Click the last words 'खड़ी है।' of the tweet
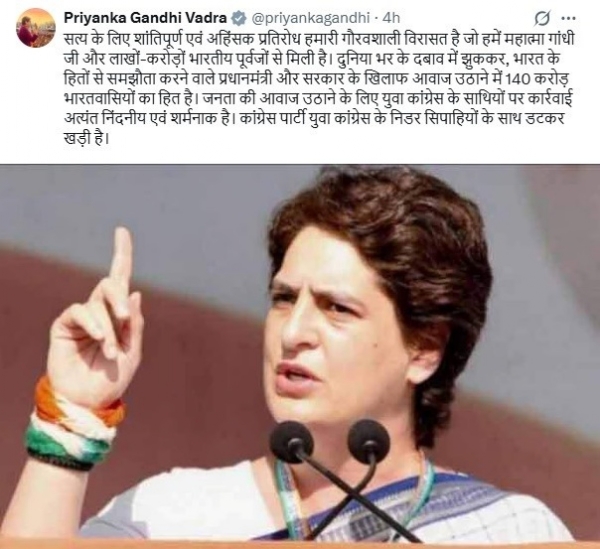Image resolution: width=600 pixels, height=549 pixels. coord(86,138)
